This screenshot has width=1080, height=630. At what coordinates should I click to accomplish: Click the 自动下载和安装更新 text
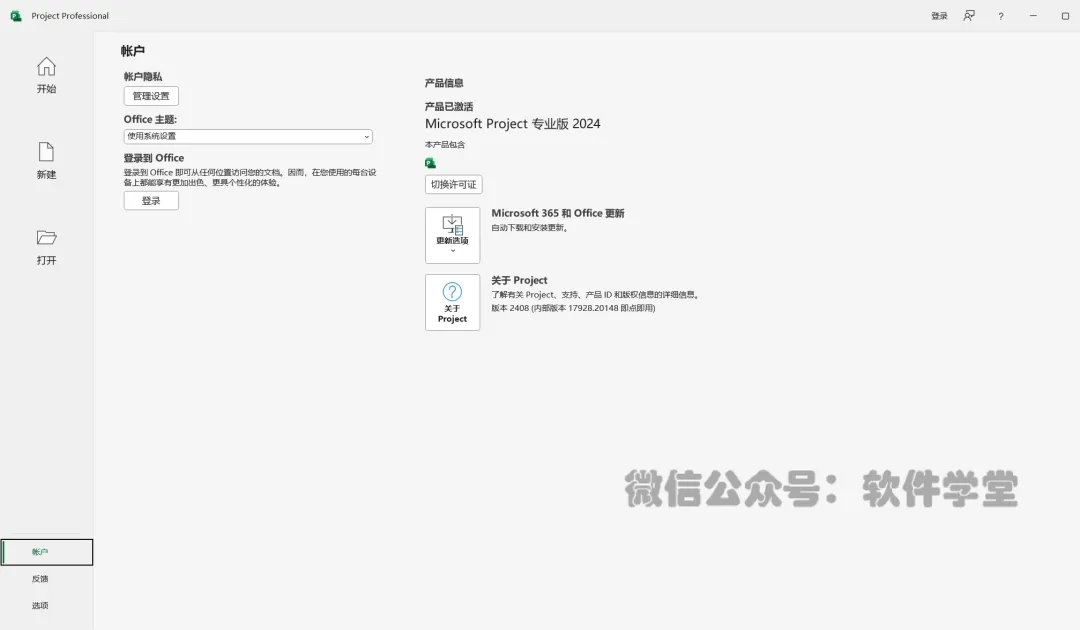(530, 228)
